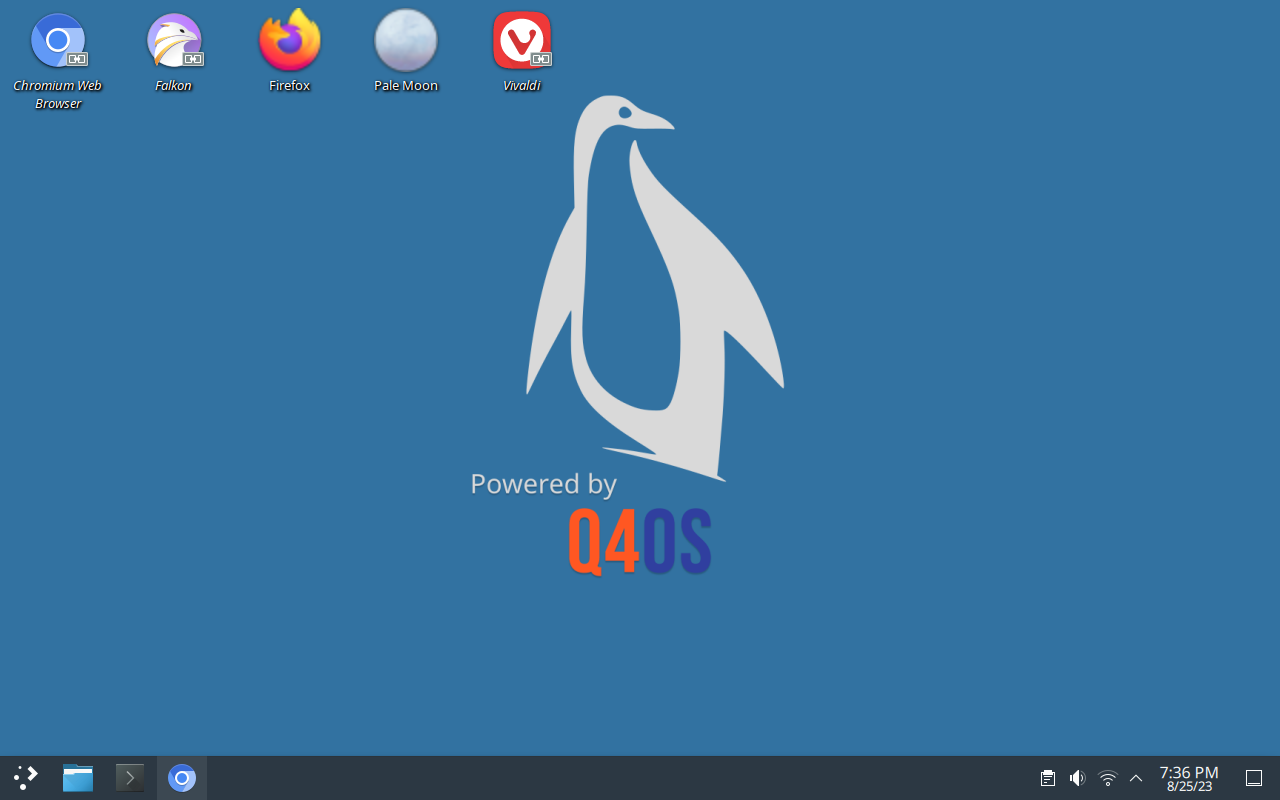
Task: Select the Falkon browser desktop icon
Action: 174,41
